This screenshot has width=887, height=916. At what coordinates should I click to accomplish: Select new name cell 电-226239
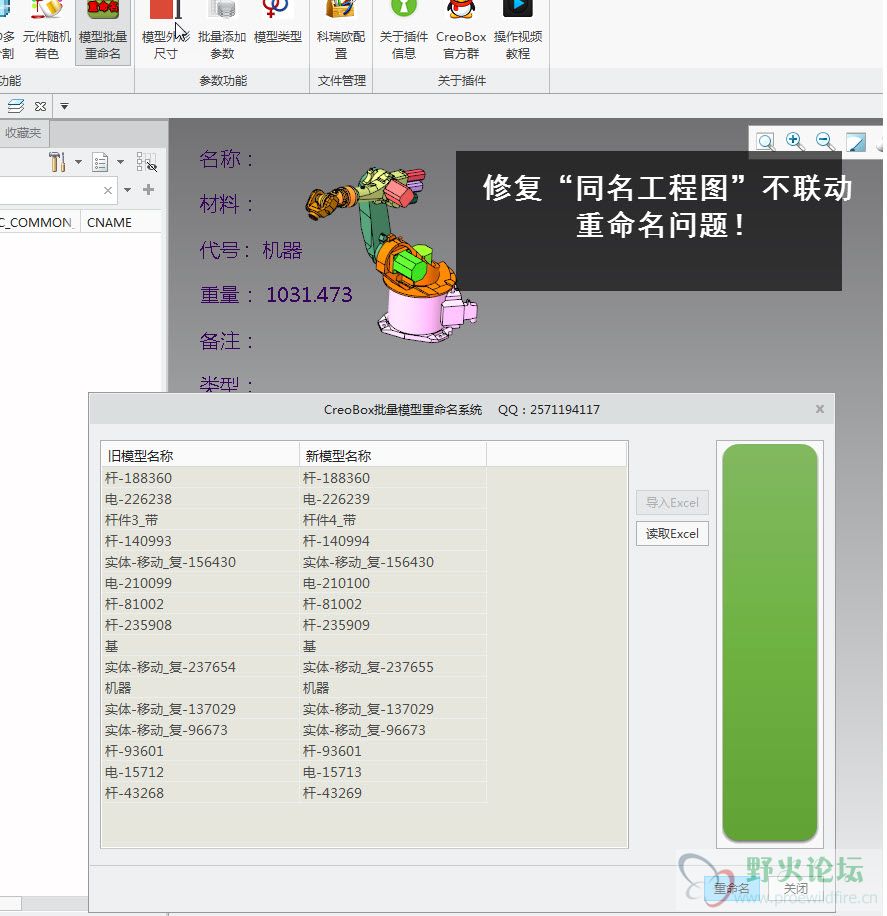(x=393, y=499)
